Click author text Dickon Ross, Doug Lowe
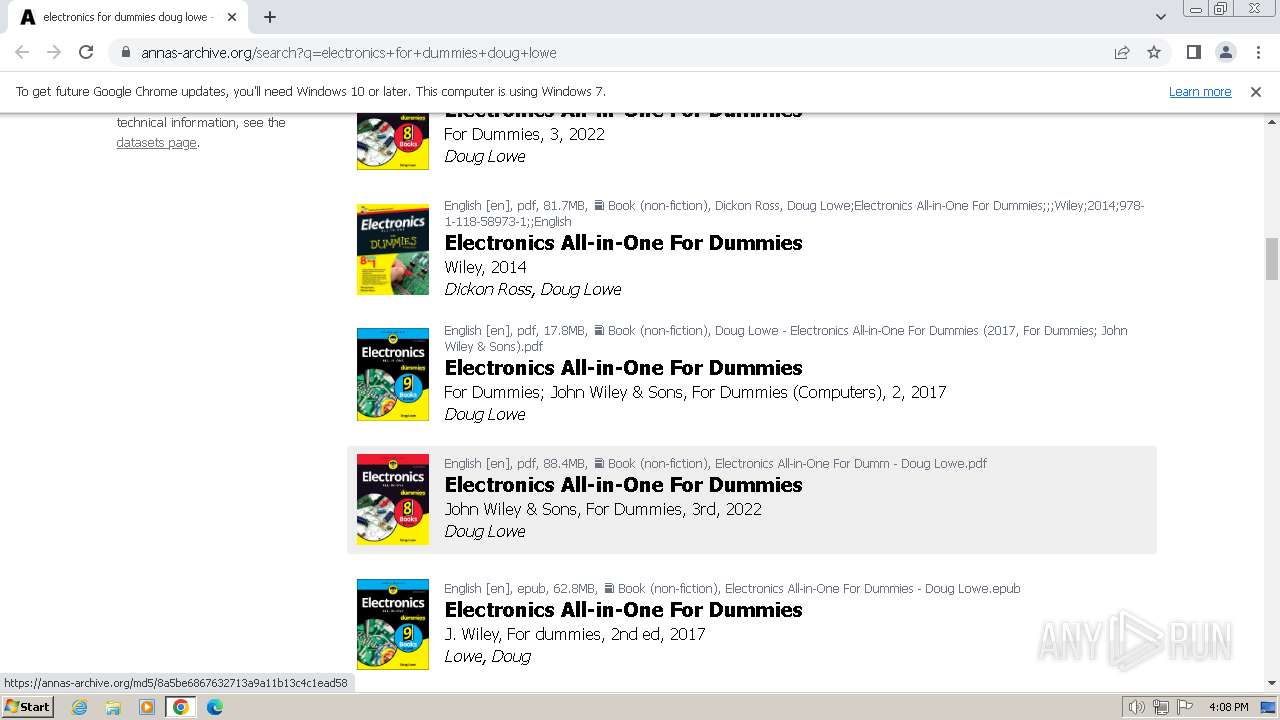 click(x=533, y=289)
